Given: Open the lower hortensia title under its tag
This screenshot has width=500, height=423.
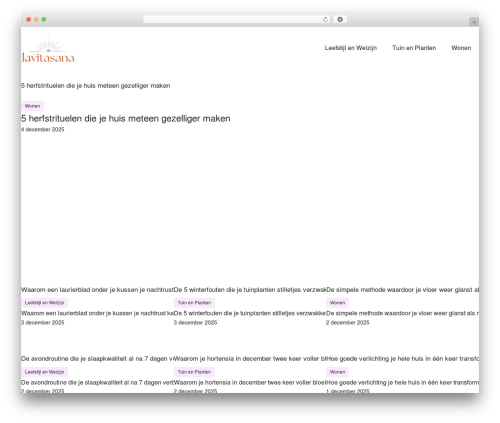Looking at the screenshot, I should pyautogui.click(x=250, y=382).
